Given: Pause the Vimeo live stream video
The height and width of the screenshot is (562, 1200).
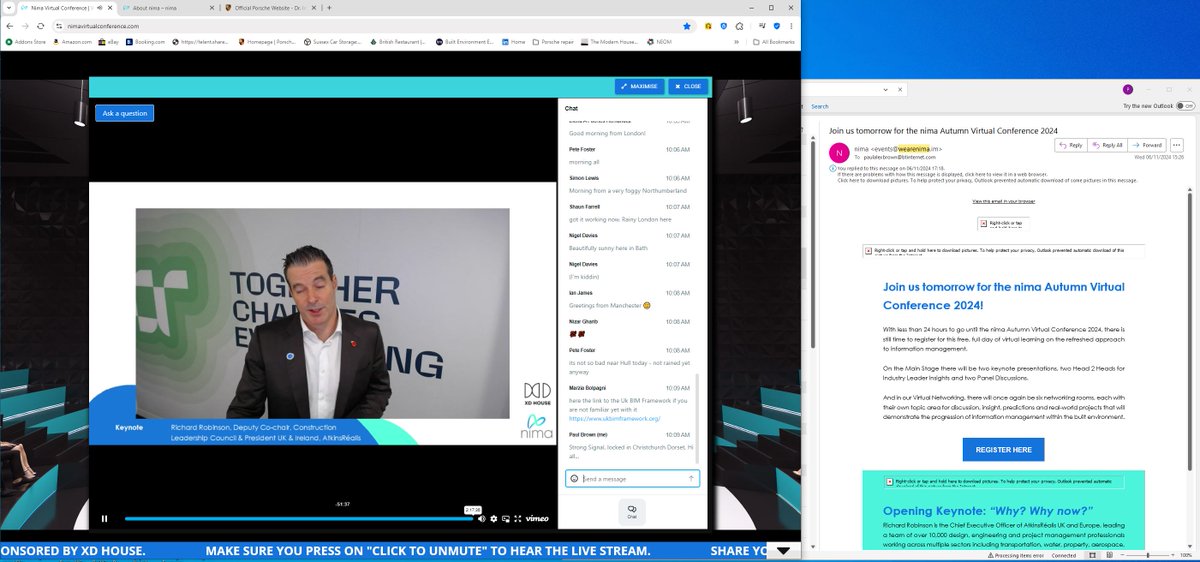Looking at the screenshot, I should (104, 518).
